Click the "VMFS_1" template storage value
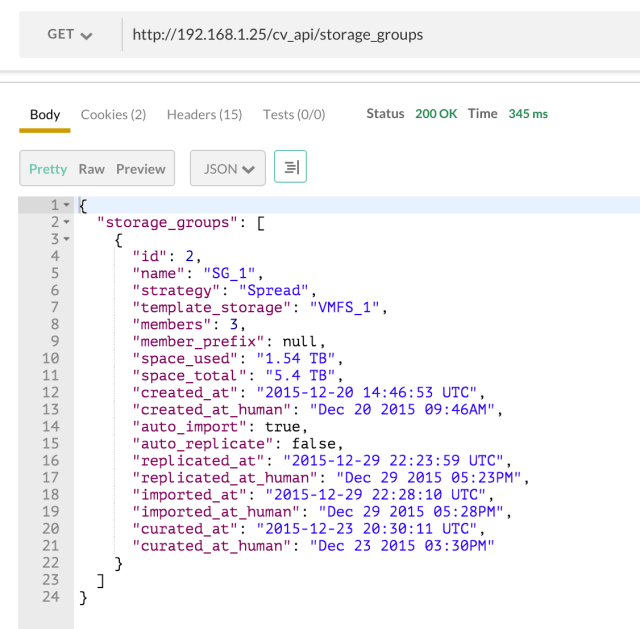The height and width of the screenshot is (629, 640). coord(344,307)
